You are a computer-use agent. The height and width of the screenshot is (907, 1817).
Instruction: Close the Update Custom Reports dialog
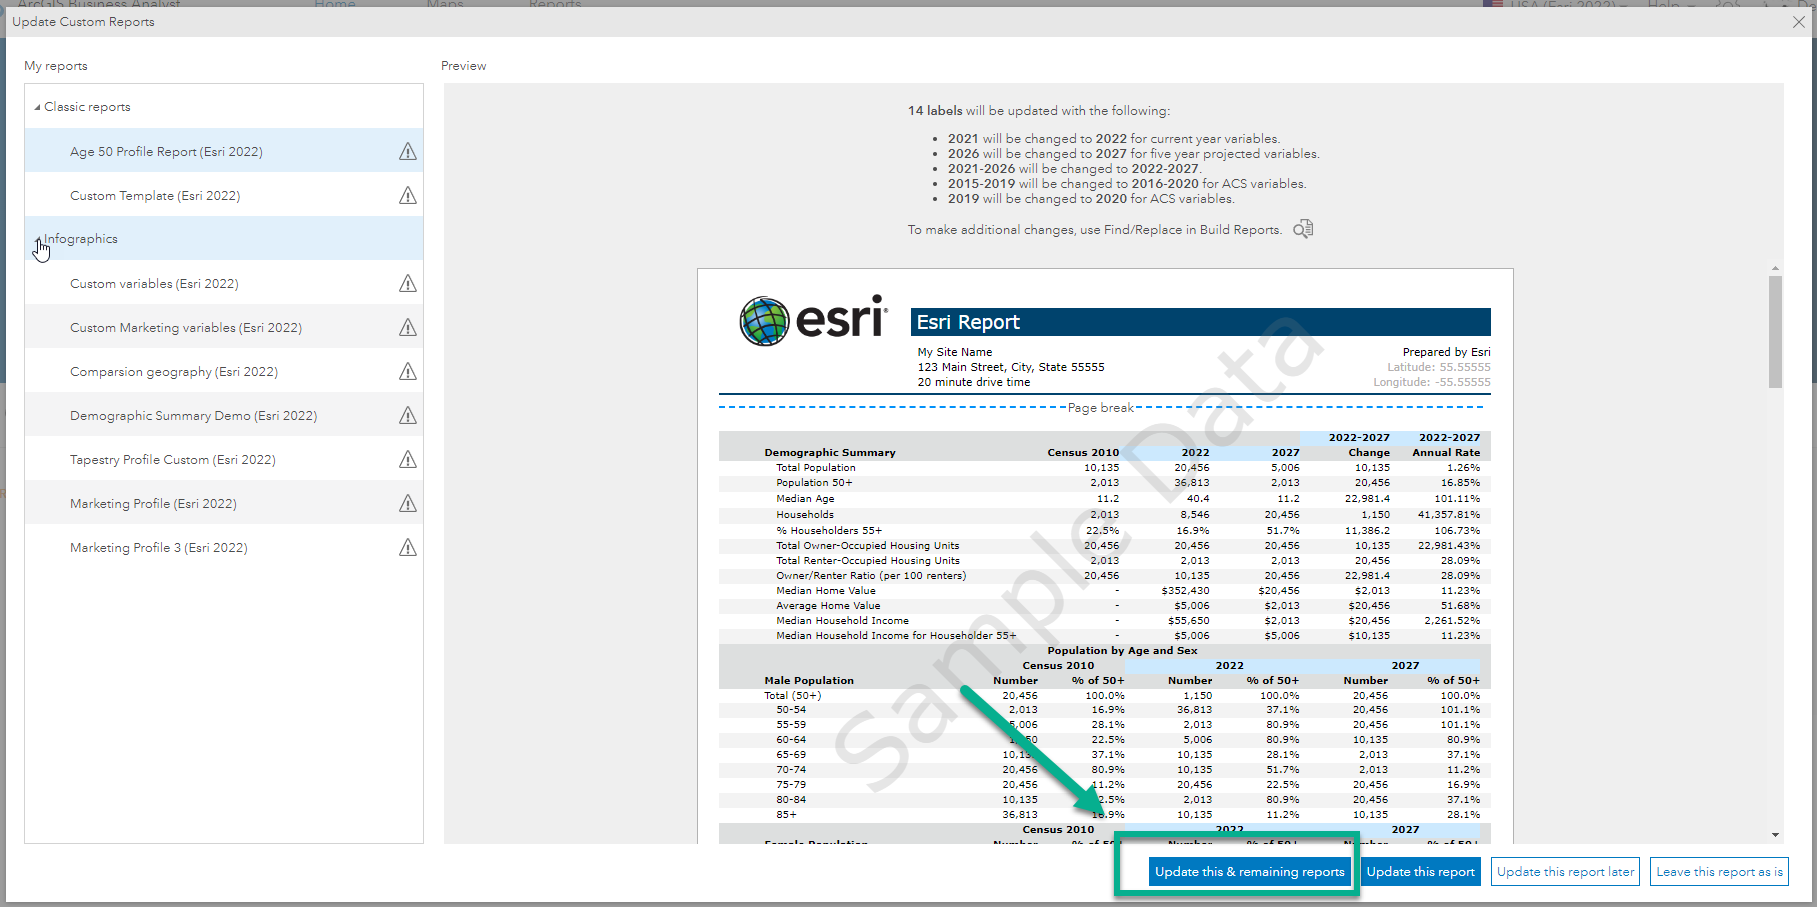[1799, 22]
